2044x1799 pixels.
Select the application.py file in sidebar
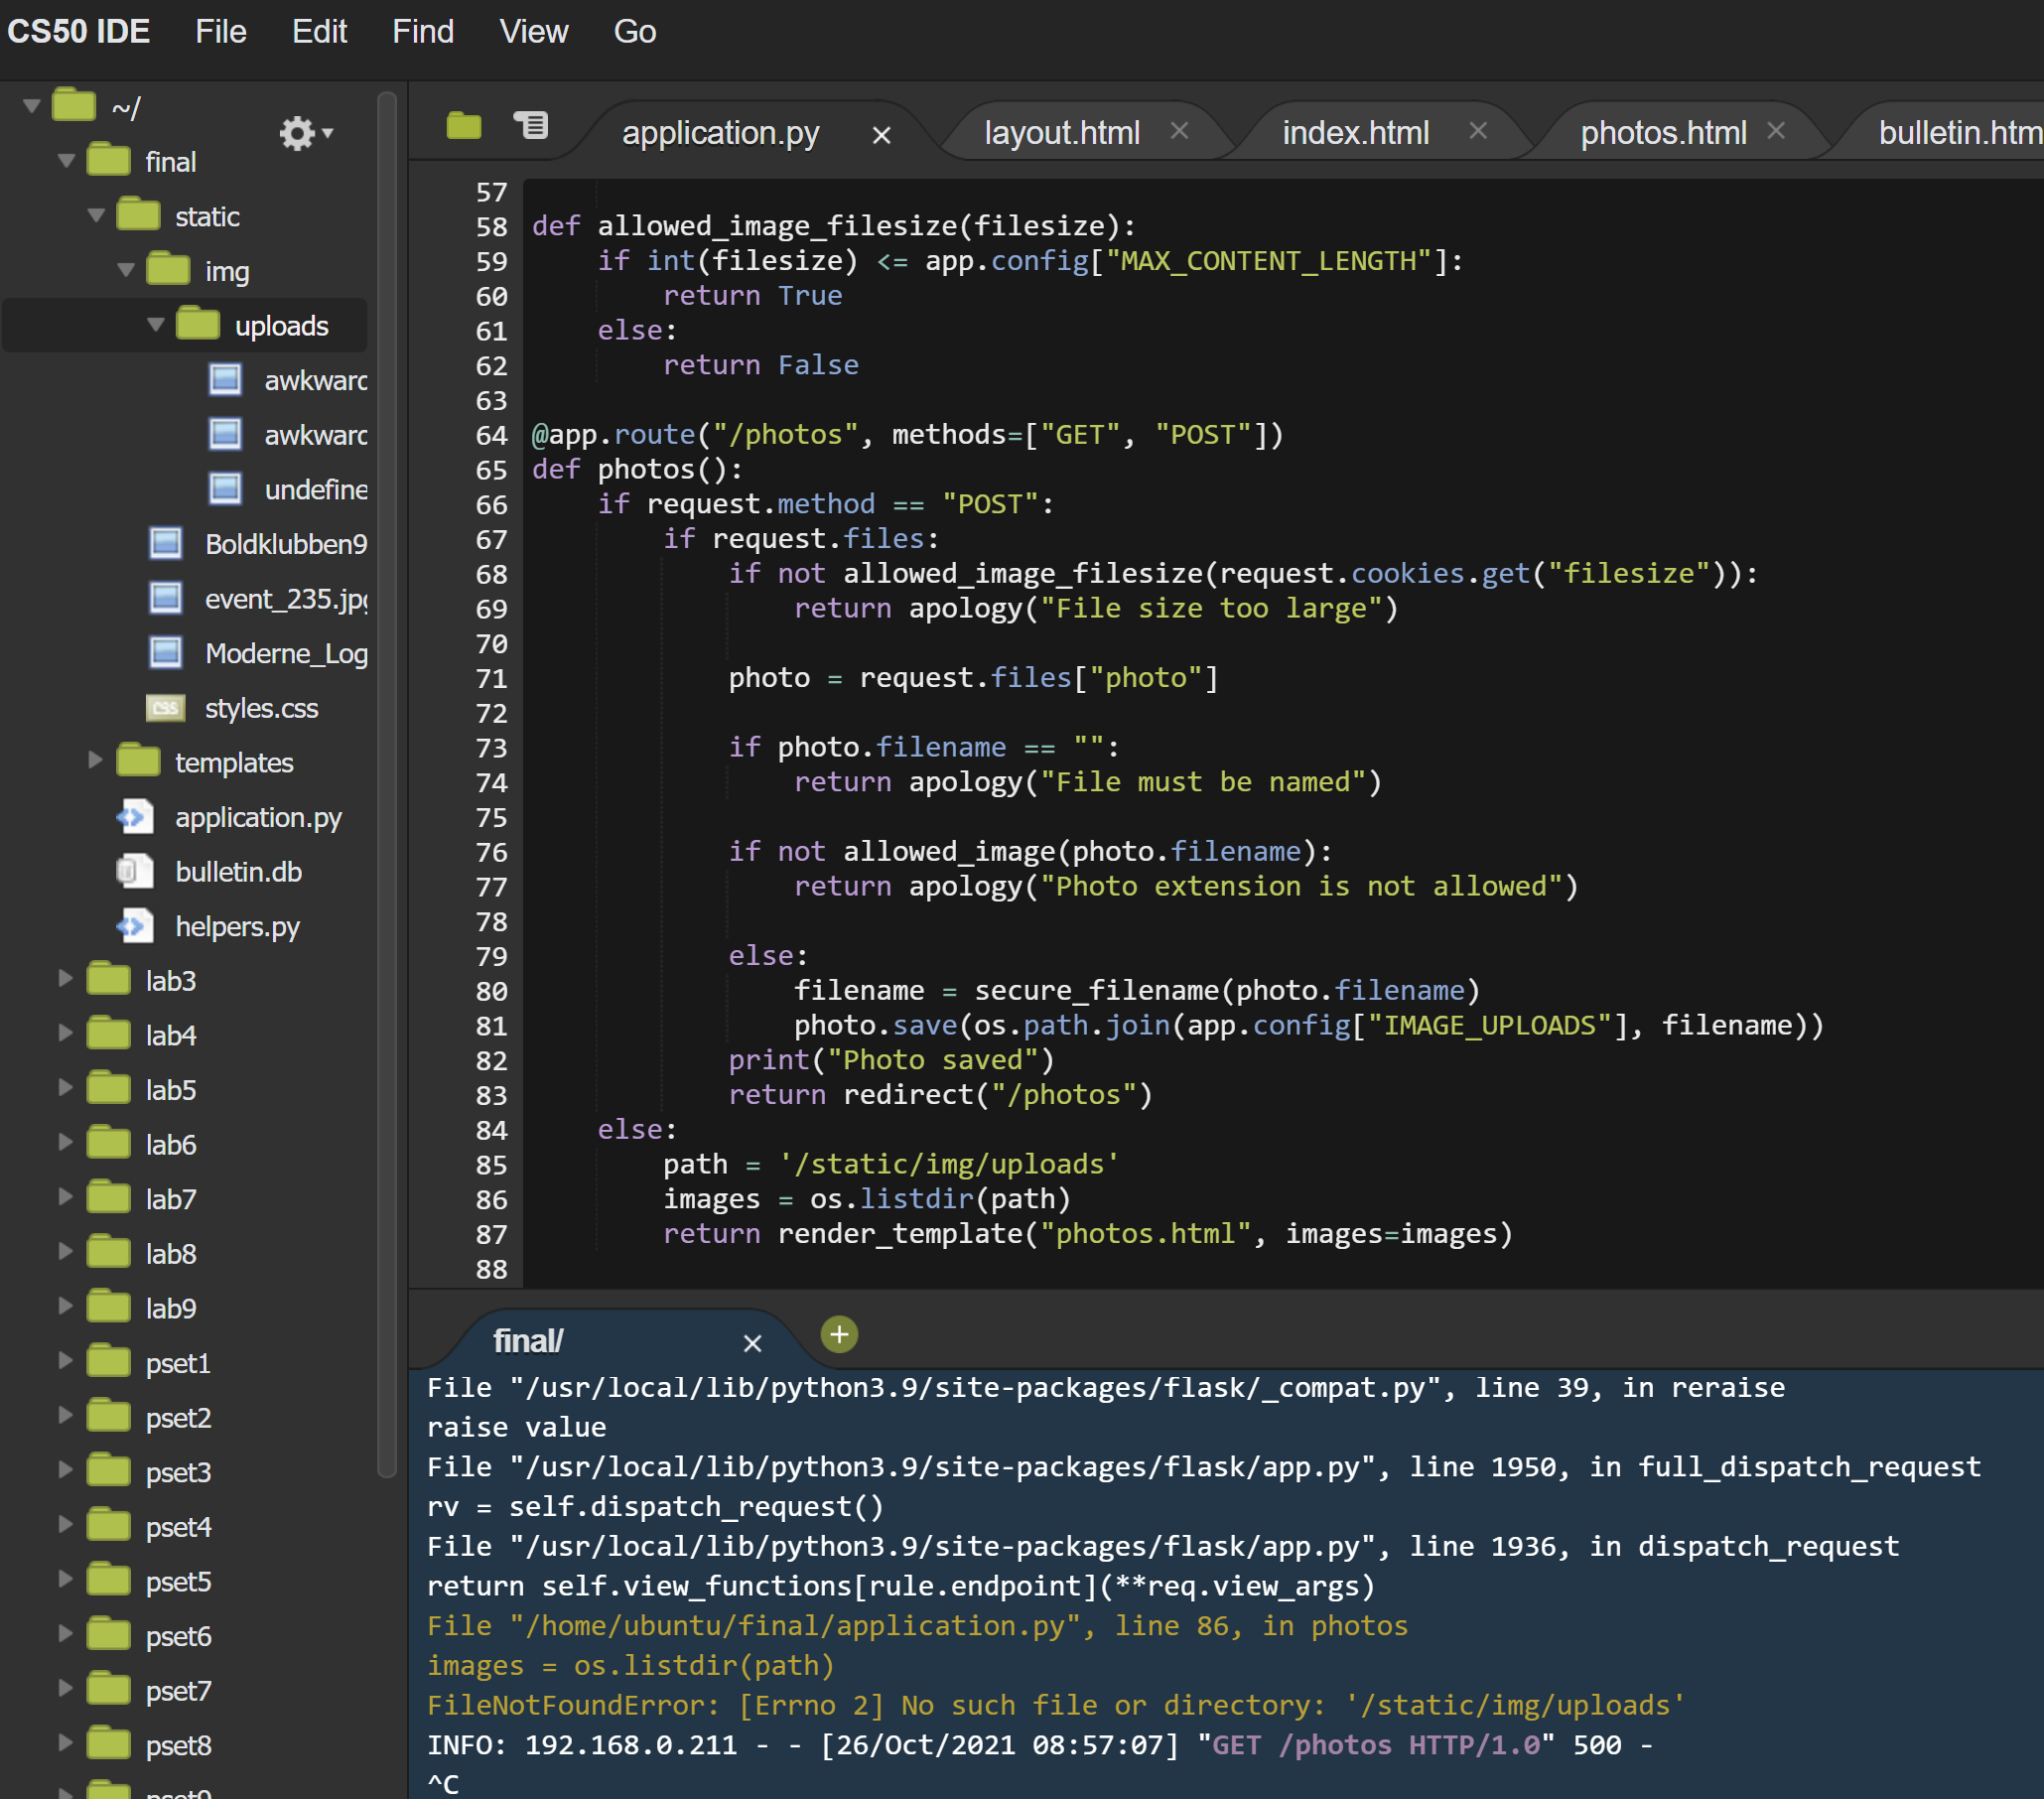[257, 815]
